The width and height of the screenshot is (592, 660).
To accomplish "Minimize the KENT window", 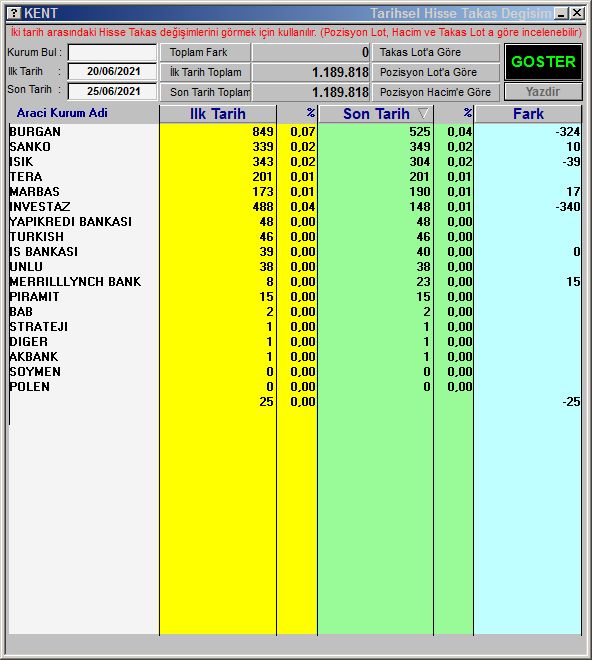I will coord(561,13).
